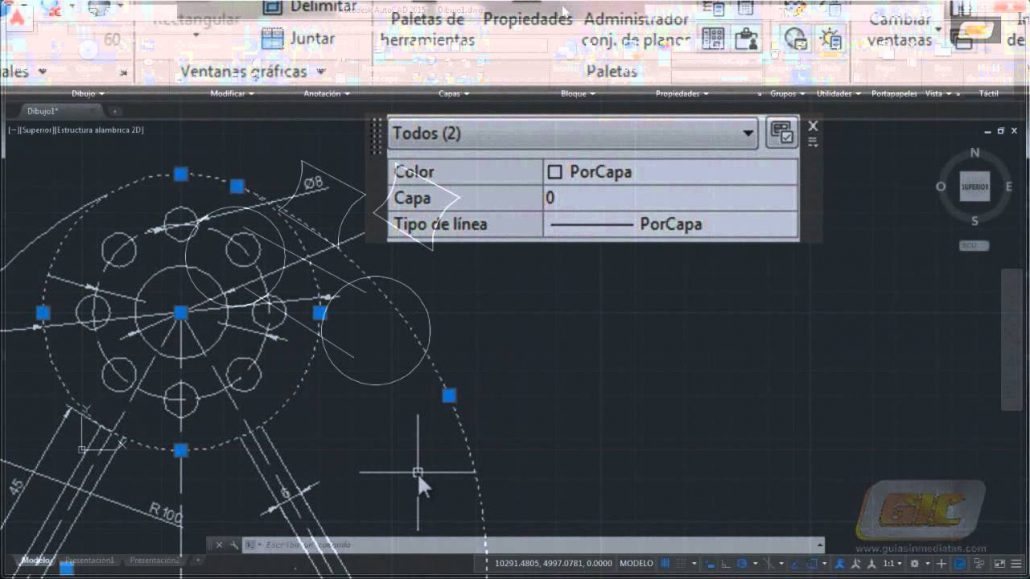
Task: Expand the Todos (2) selection dropdown
Action: coord(748,133)
